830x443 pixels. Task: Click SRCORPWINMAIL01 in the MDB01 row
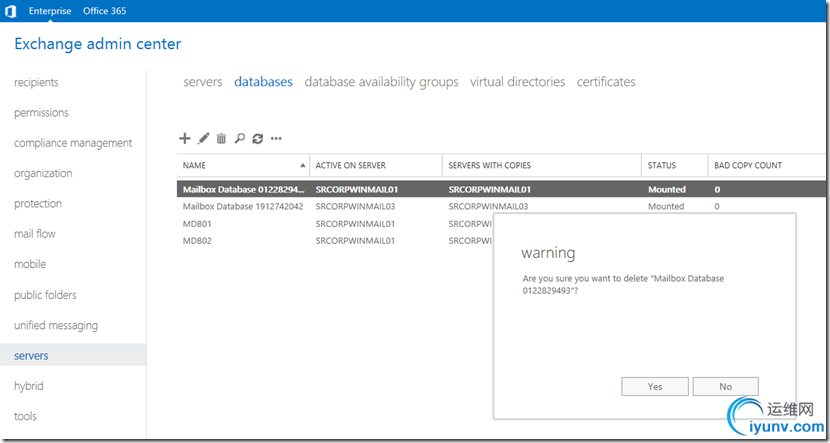coord(355,224)
